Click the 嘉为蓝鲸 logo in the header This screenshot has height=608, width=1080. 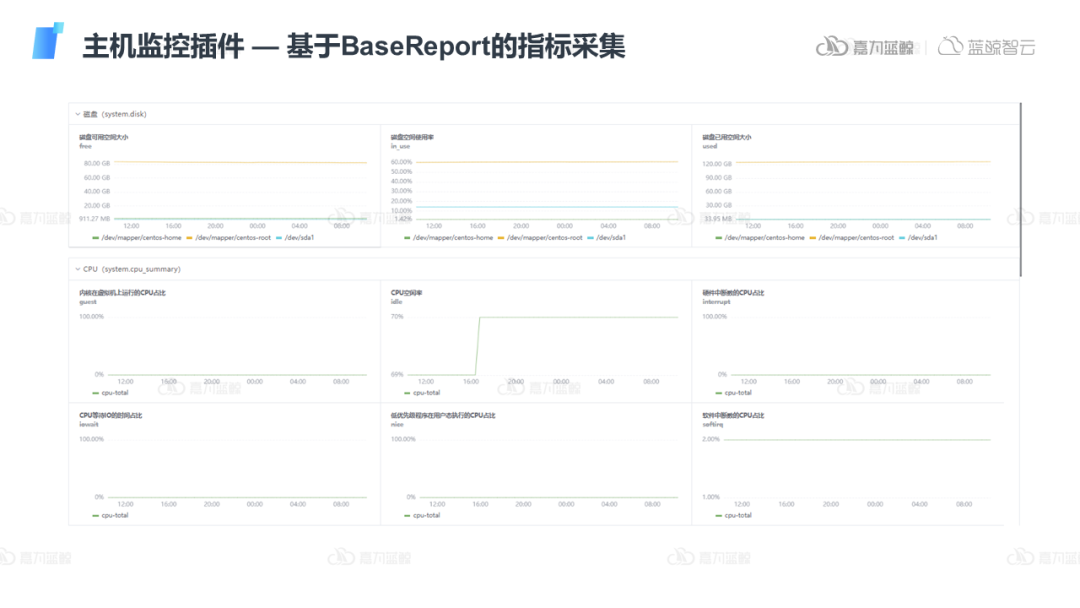coord(865,46)
